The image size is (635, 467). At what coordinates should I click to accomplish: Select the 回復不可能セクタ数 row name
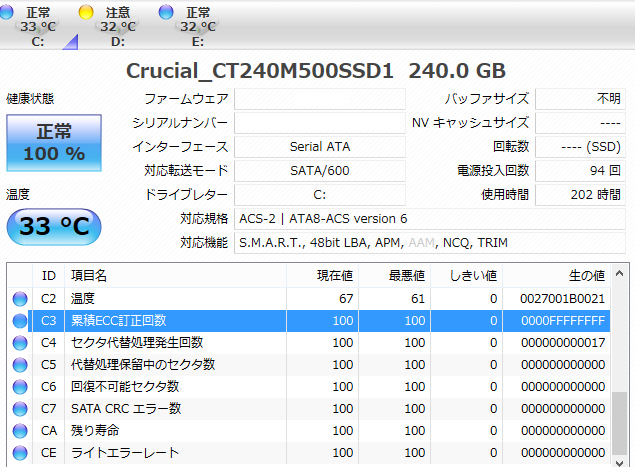[x=125, y=387]
